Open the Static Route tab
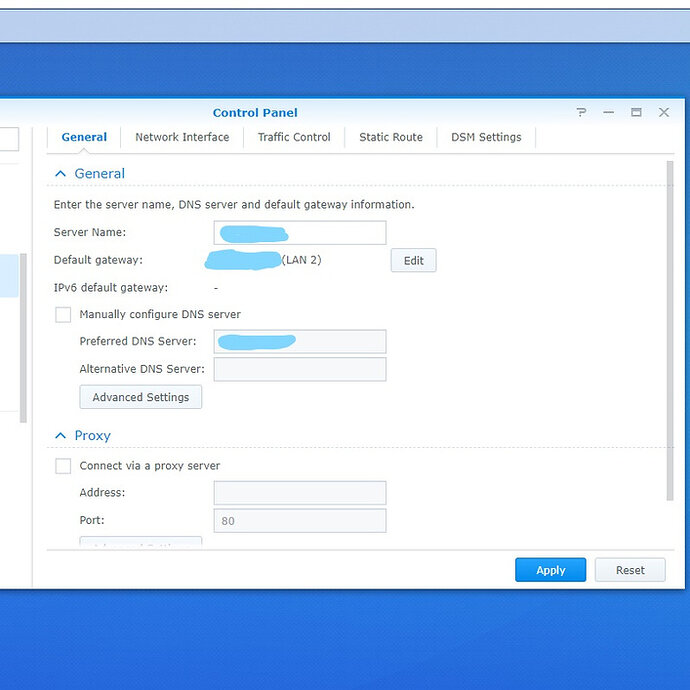690x690 pixels. (x=391, y=137)
